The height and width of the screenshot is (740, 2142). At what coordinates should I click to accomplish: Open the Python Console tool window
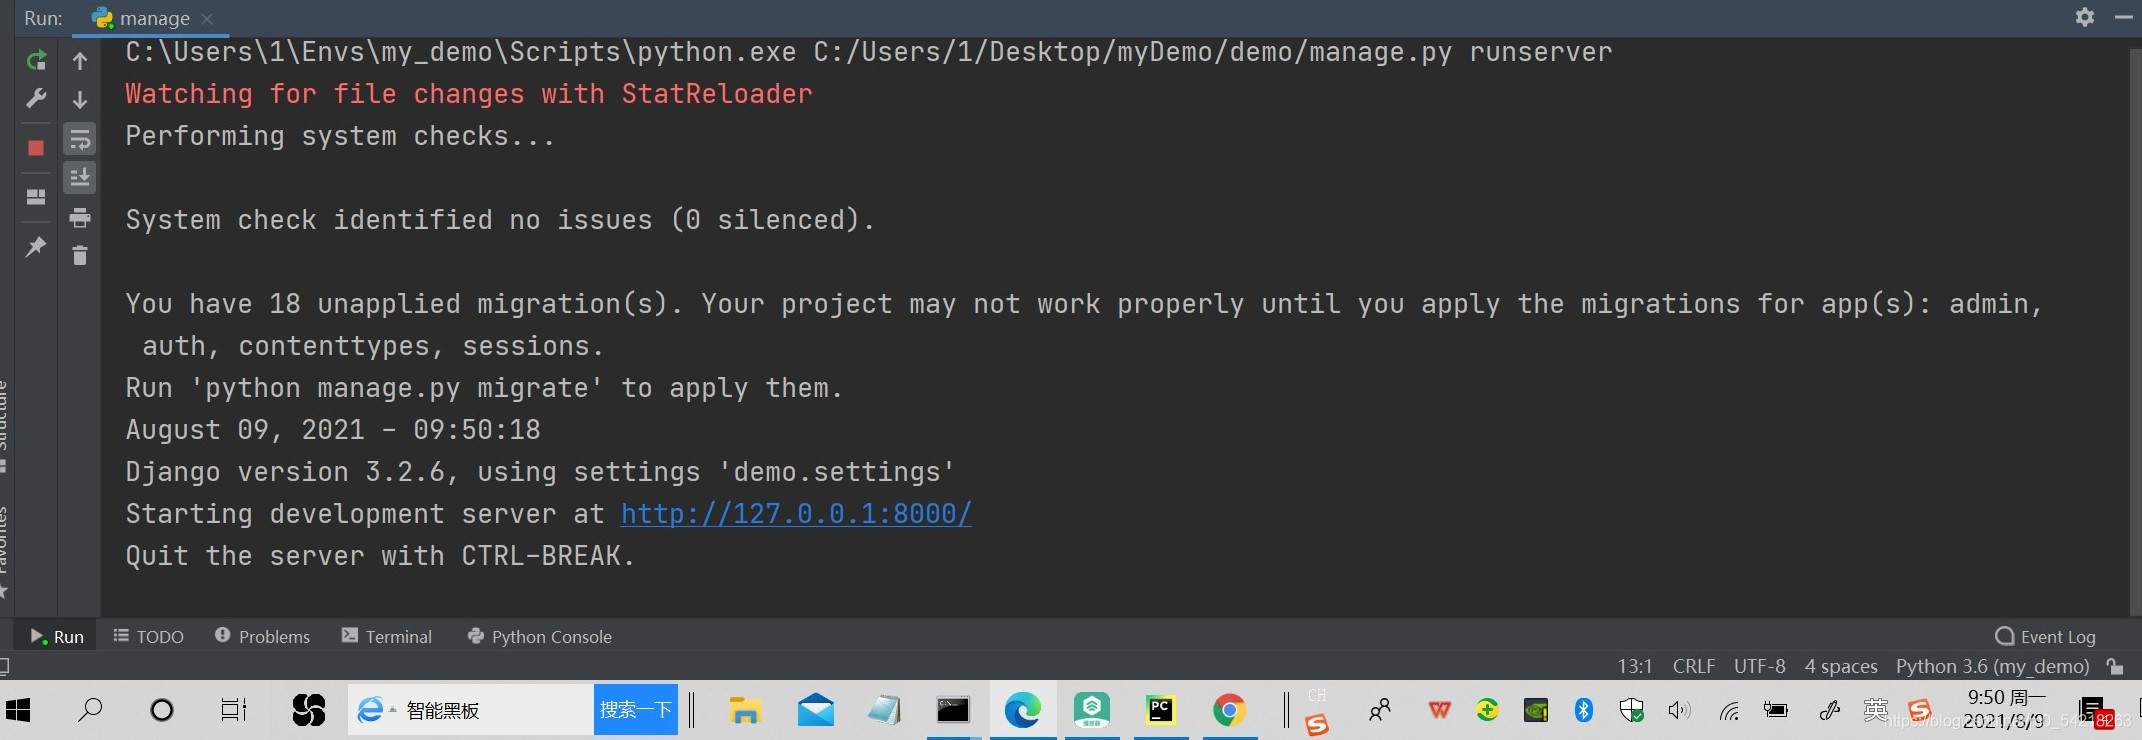tap(540, 636)
